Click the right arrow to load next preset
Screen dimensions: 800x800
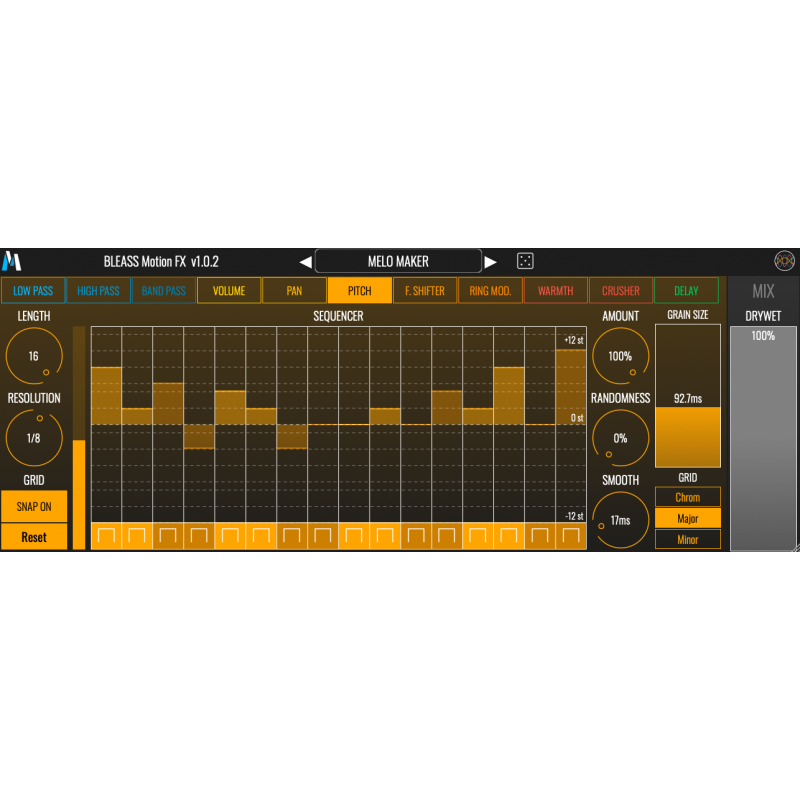coord(490,260)
